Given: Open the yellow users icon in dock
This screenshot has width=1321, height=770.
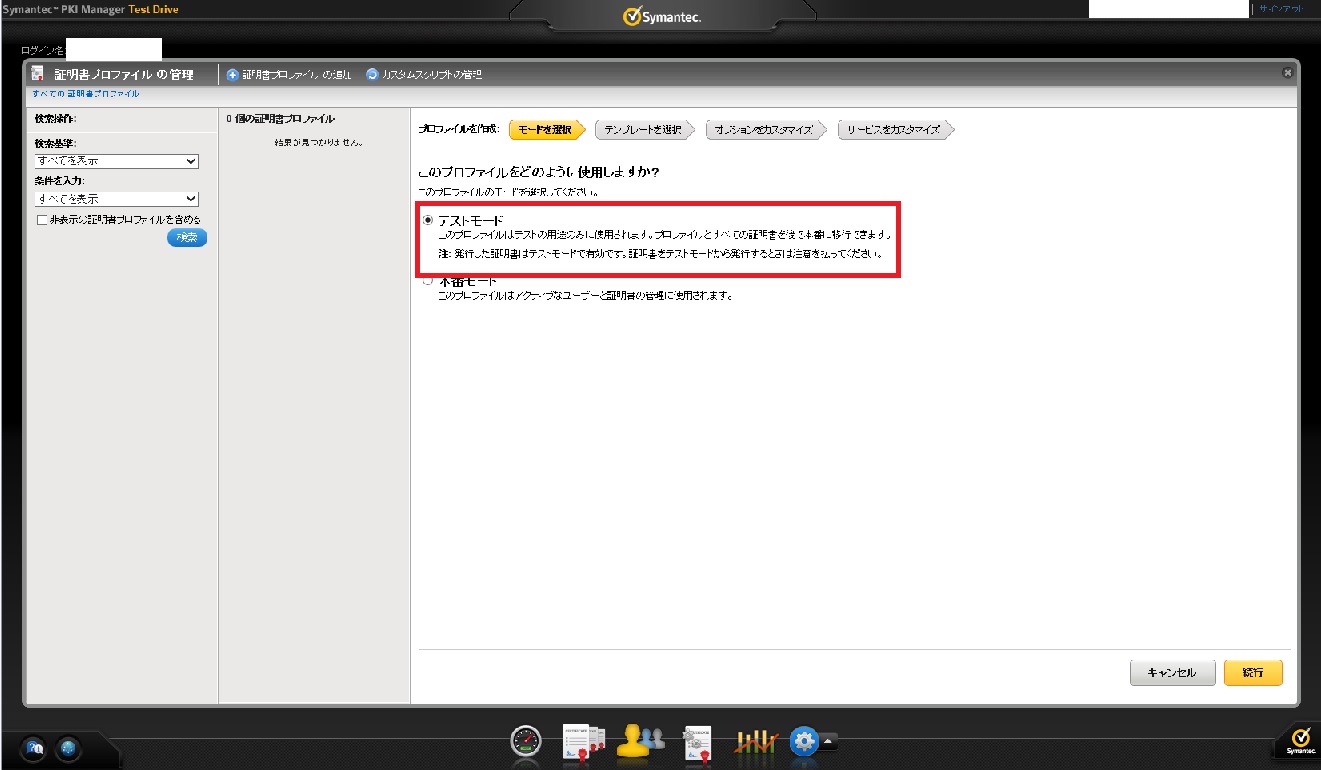Looking at the screenshot, I should click(x=640, y=739).
